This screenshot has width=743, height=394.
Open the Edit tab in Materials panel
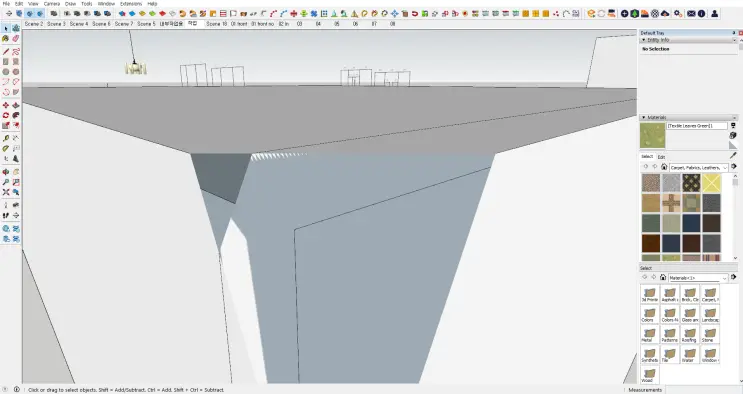click(661, 157)
